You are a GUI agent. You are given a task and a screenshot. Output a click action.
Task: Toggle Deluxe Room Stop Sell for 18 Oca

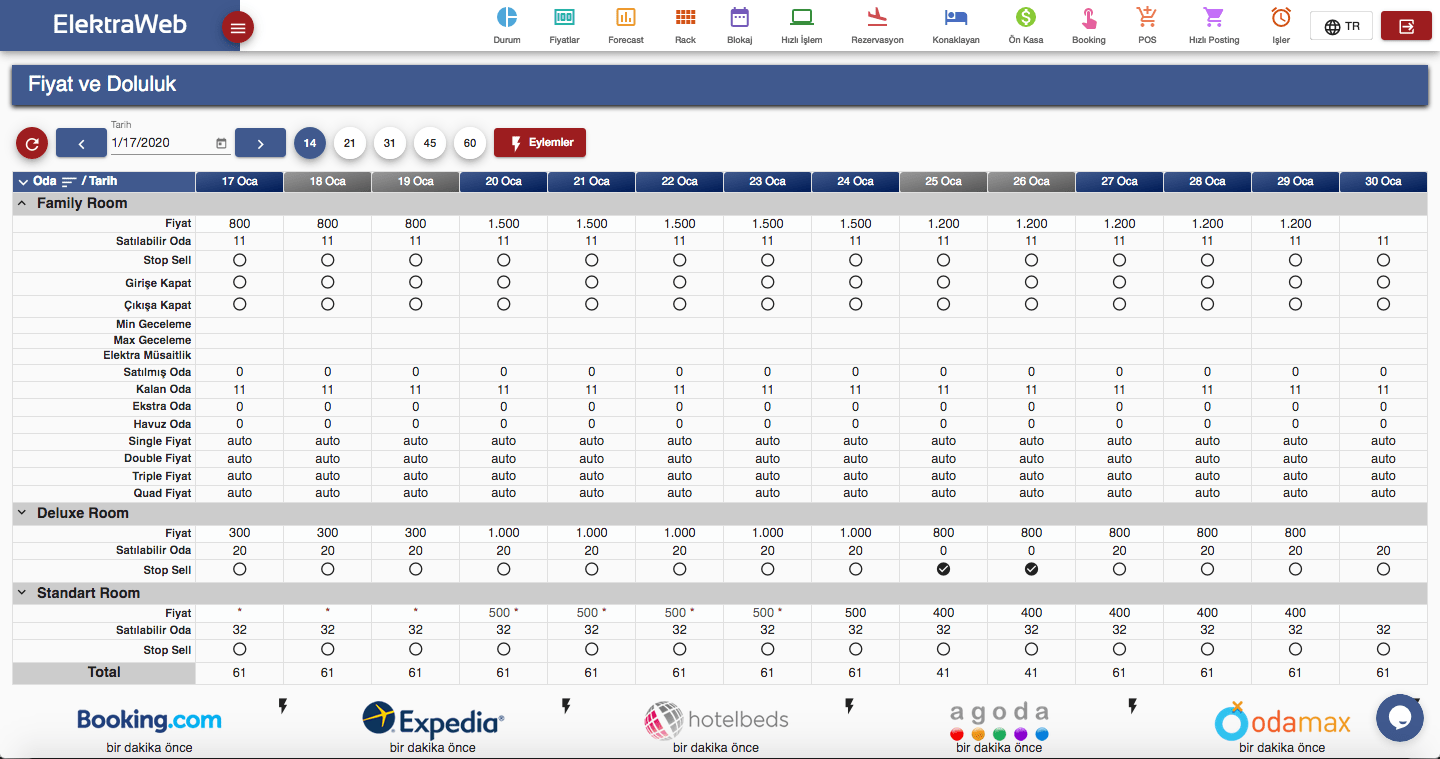(327, 569)
